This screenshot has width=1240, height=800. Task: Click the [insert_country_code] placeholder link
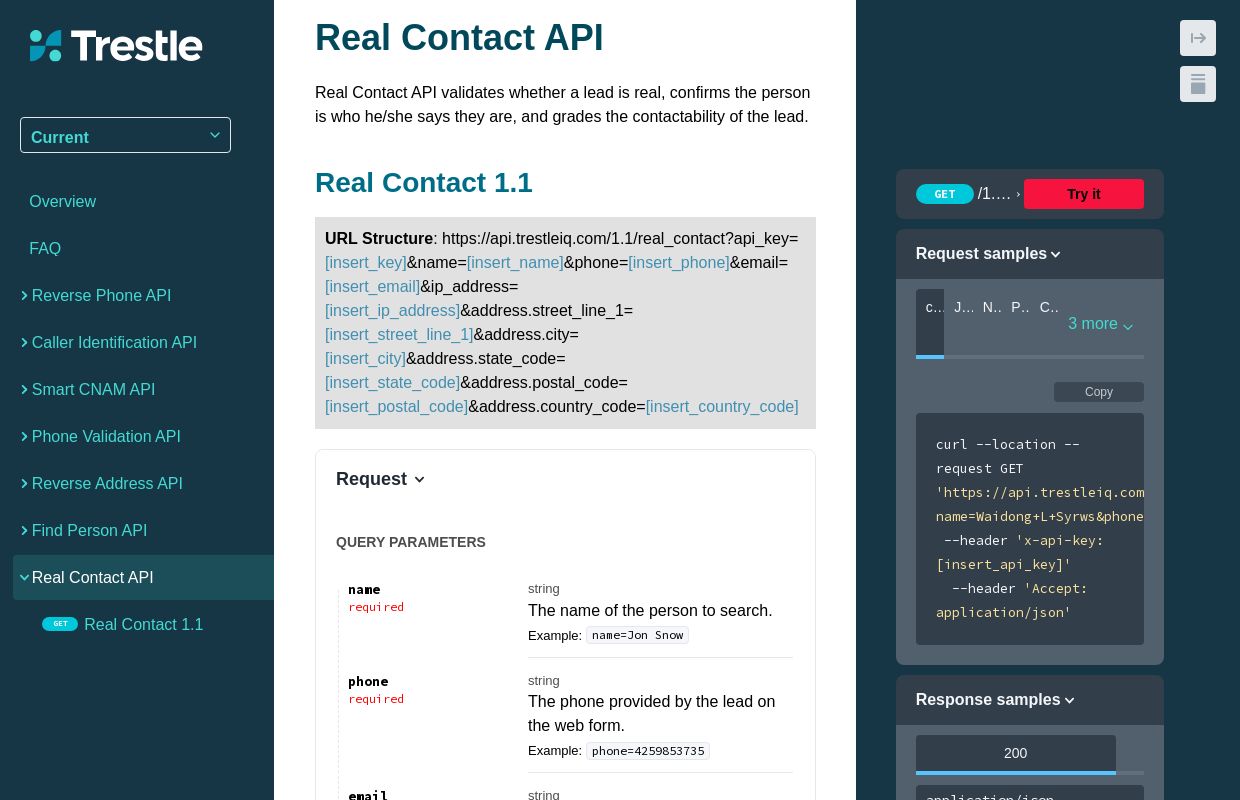point(722,407)
